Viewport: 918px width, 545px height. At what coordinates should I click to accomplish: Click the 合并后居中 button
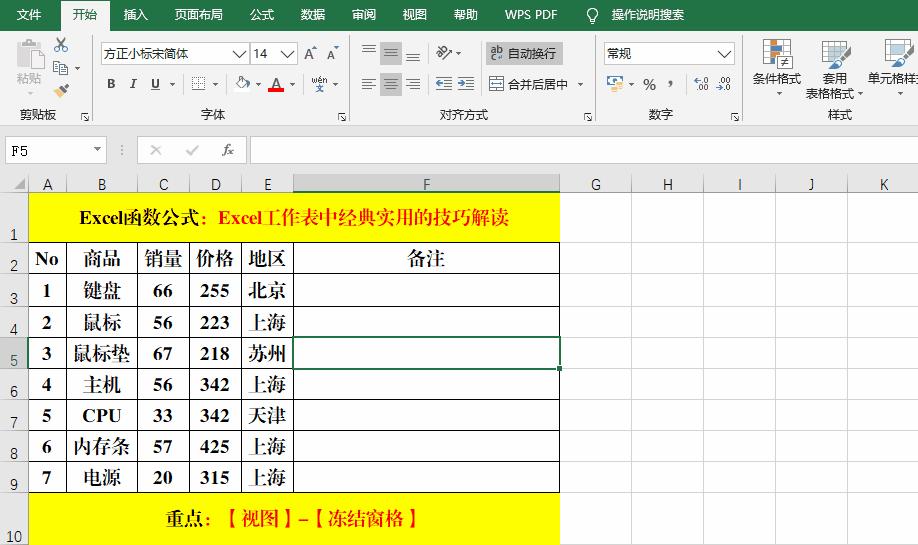[529, 84]
